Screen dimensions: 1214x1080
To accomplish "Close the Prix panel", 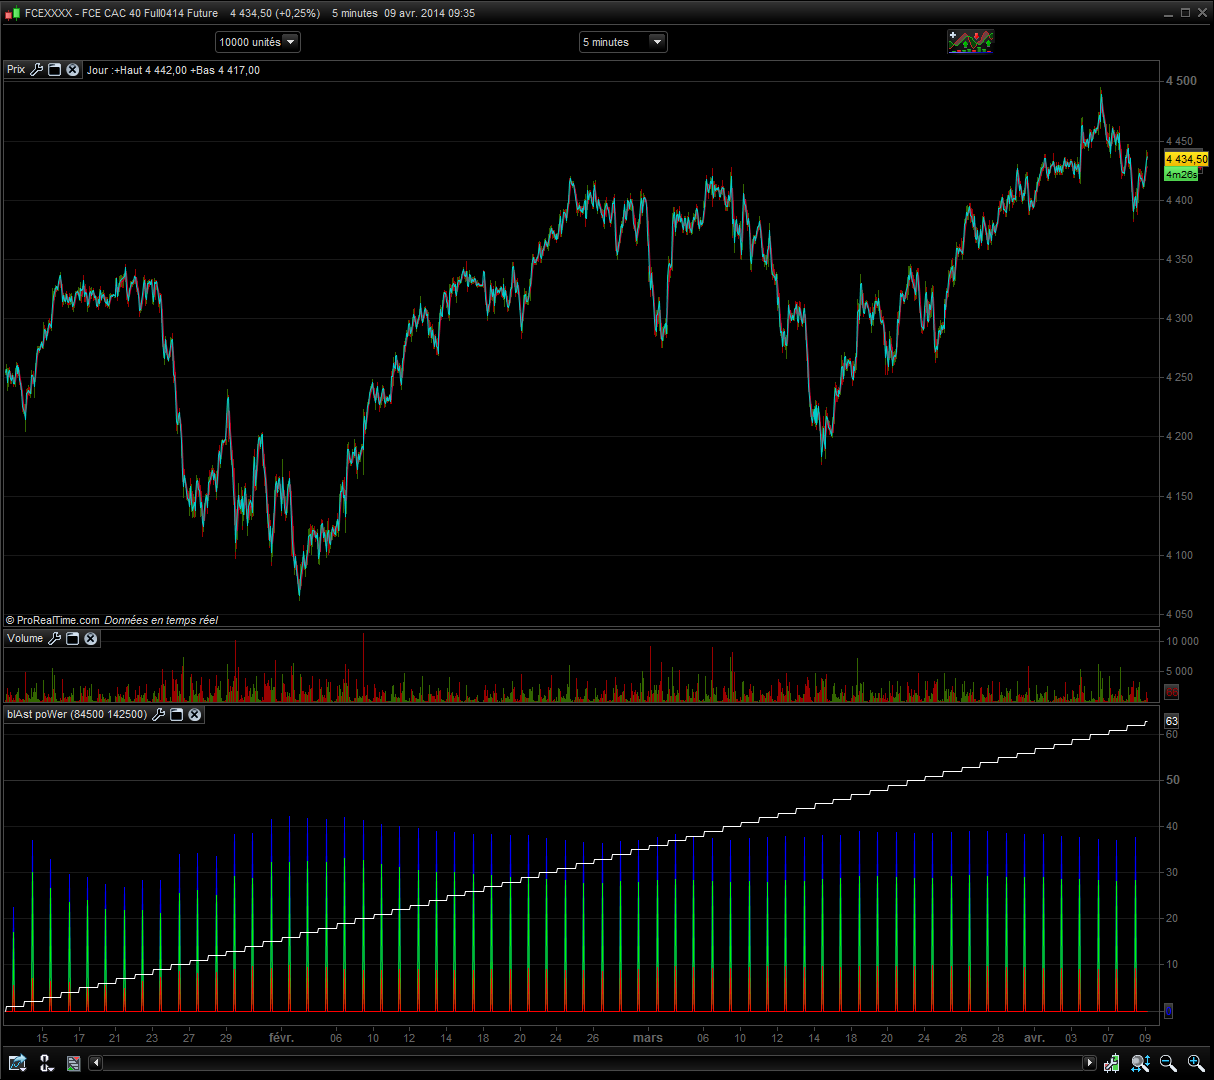I will 73,70.
